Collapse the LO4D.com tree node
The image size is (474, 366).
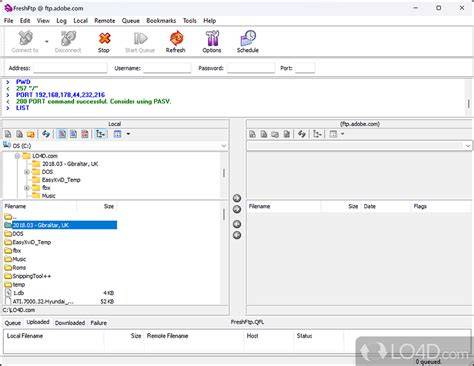pos(17,156)
